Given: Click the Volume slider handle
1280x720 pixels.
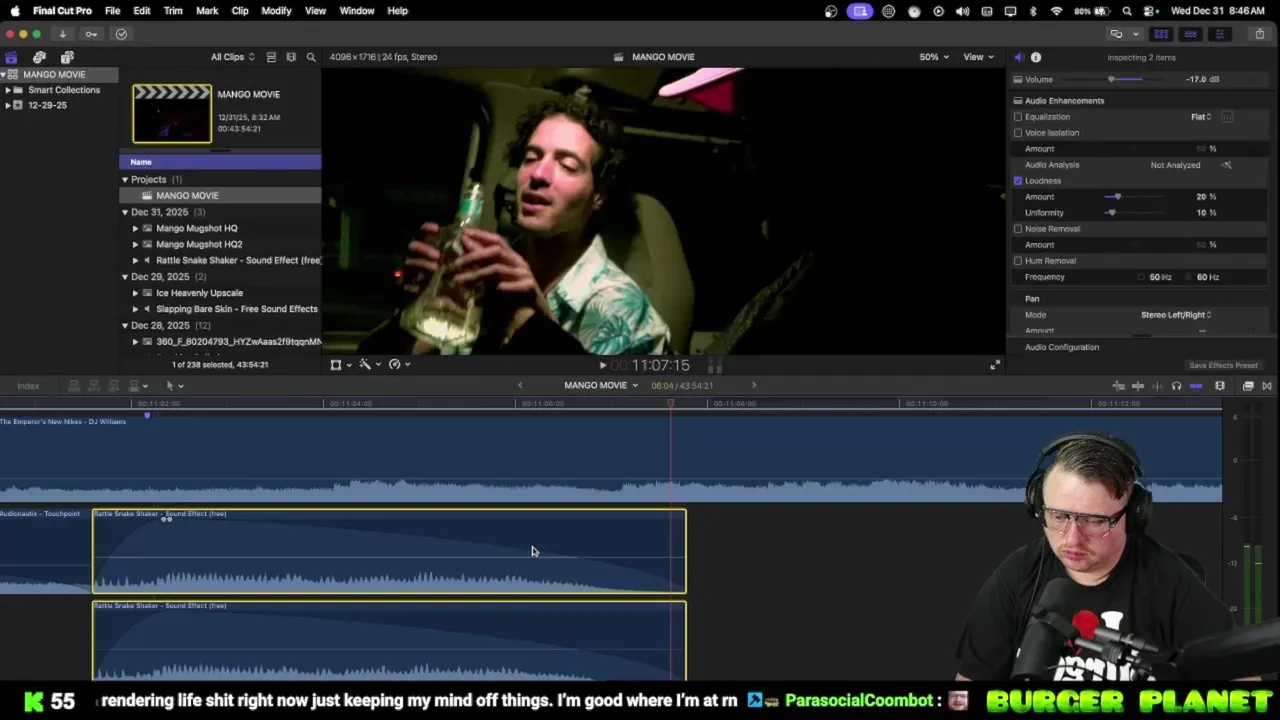Looking at the screenshot, I should click(x=1111, y=79).
